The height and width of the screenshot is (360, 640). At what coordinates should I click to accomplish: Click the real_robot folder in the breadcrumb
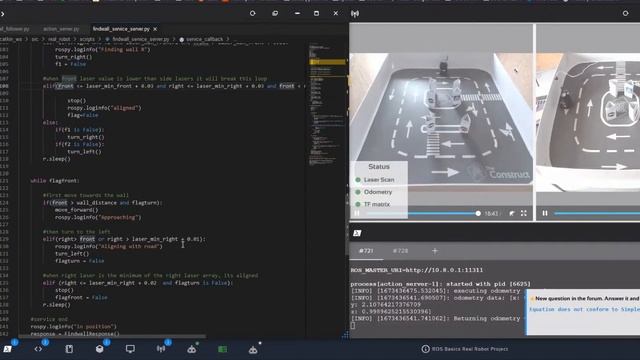(x=59, y=39)
